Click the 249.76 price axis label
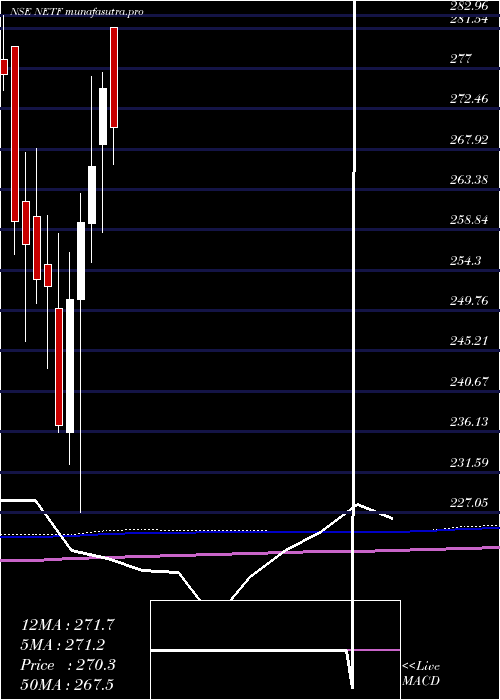This screenshot has width=500, height=700. 469,300
